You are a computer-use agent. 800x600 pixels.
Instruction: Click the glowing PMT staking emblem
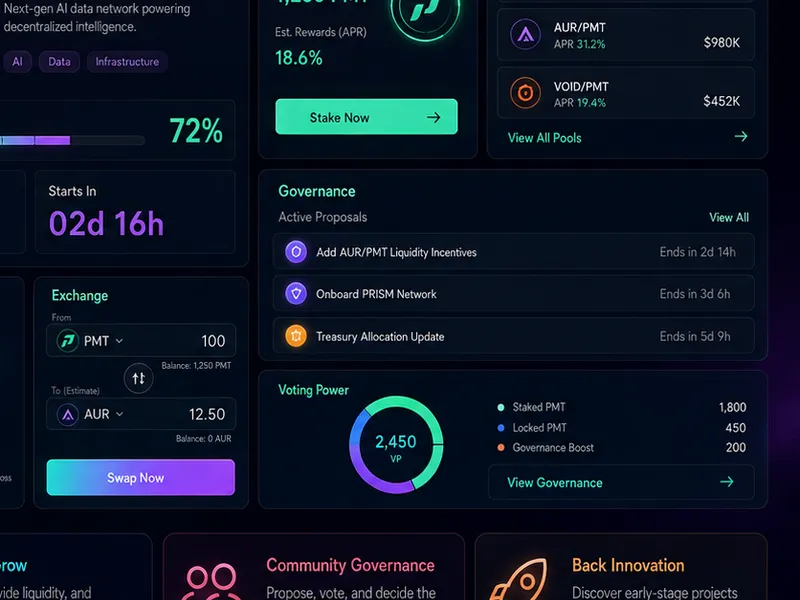[x=426, y=10]
